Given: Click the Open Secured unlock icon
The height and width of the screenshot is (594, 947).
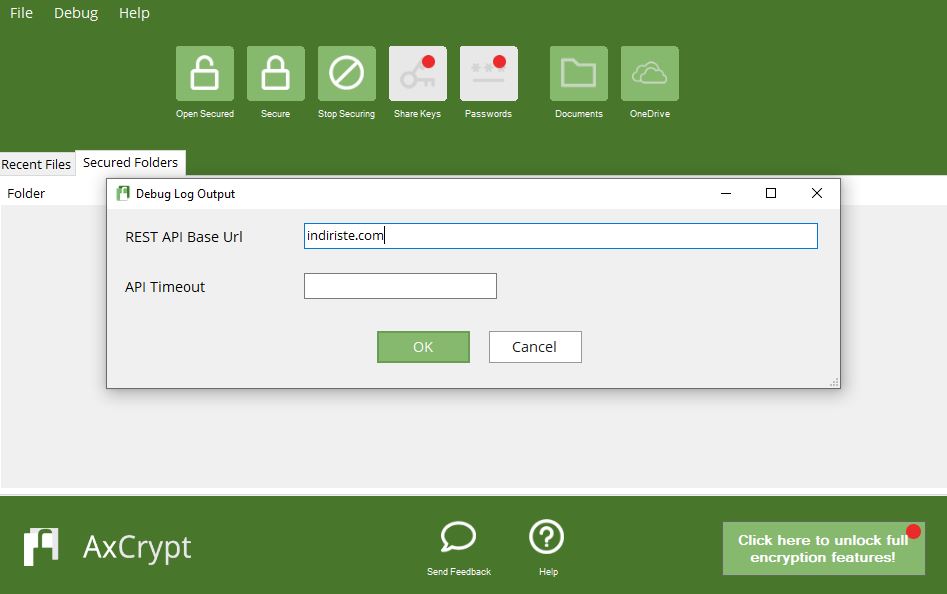Looking at the screenshot, I should [205, 74].
